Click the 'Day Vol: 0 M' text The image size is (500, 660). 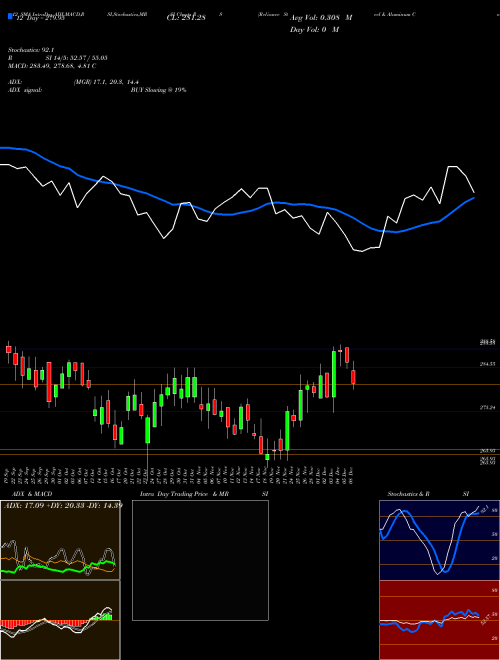coord(314,30)
